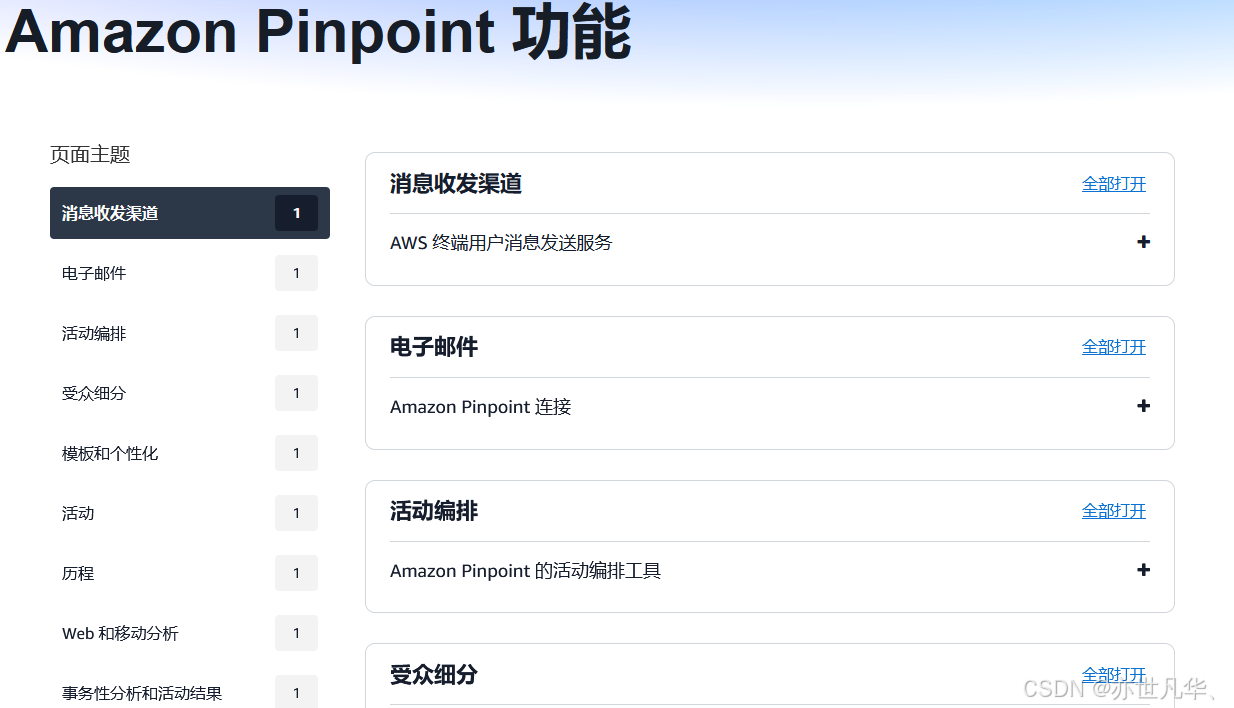The height and width of the screenshot is (708, 1234).
Task: Open the 受众细分 sidebar topic
Action: point(94,393)
